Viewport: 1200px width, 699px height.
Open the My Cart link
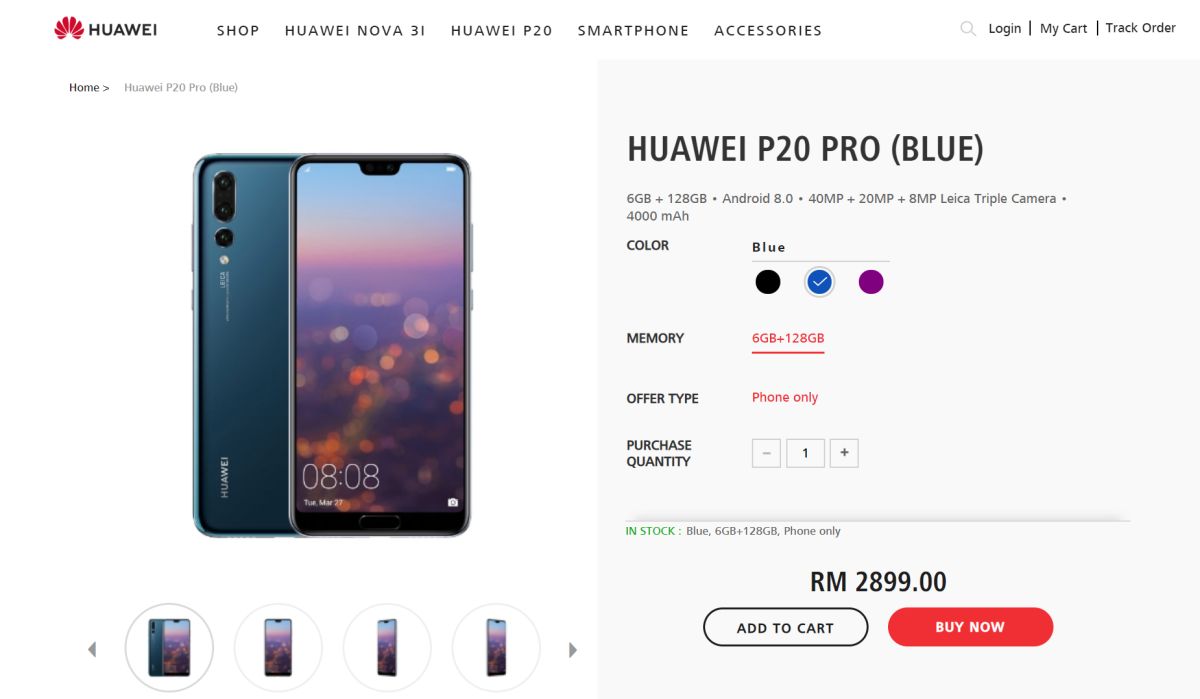pos(1063,28)
